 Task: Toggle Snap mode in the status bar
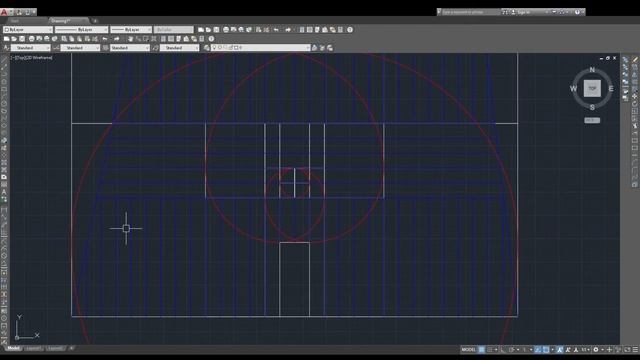pos(489,350)
